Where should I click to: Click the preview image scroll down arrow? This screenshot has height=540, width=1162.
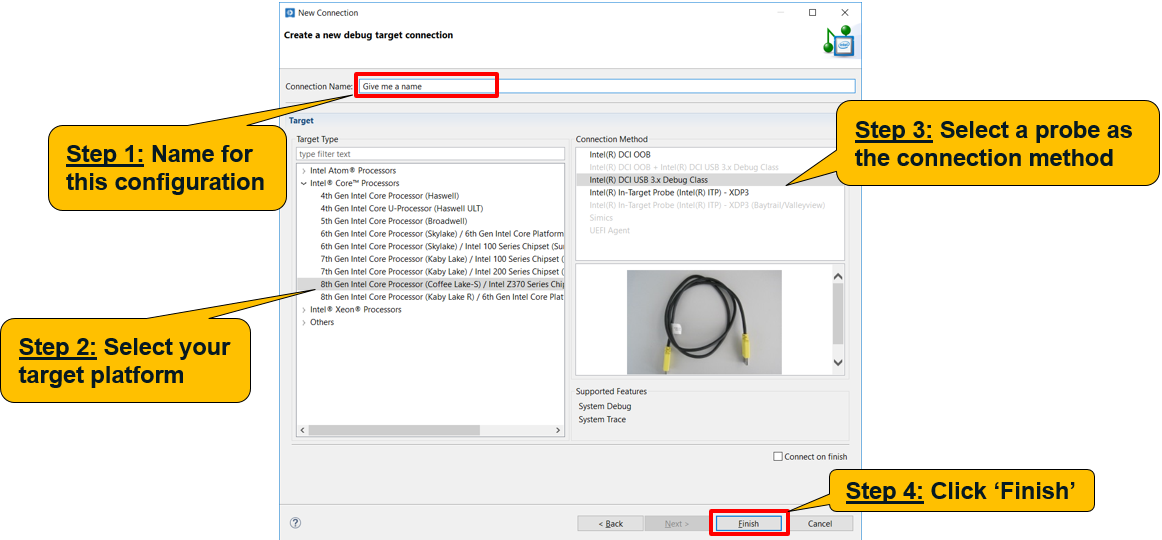(x=838, y=362)
